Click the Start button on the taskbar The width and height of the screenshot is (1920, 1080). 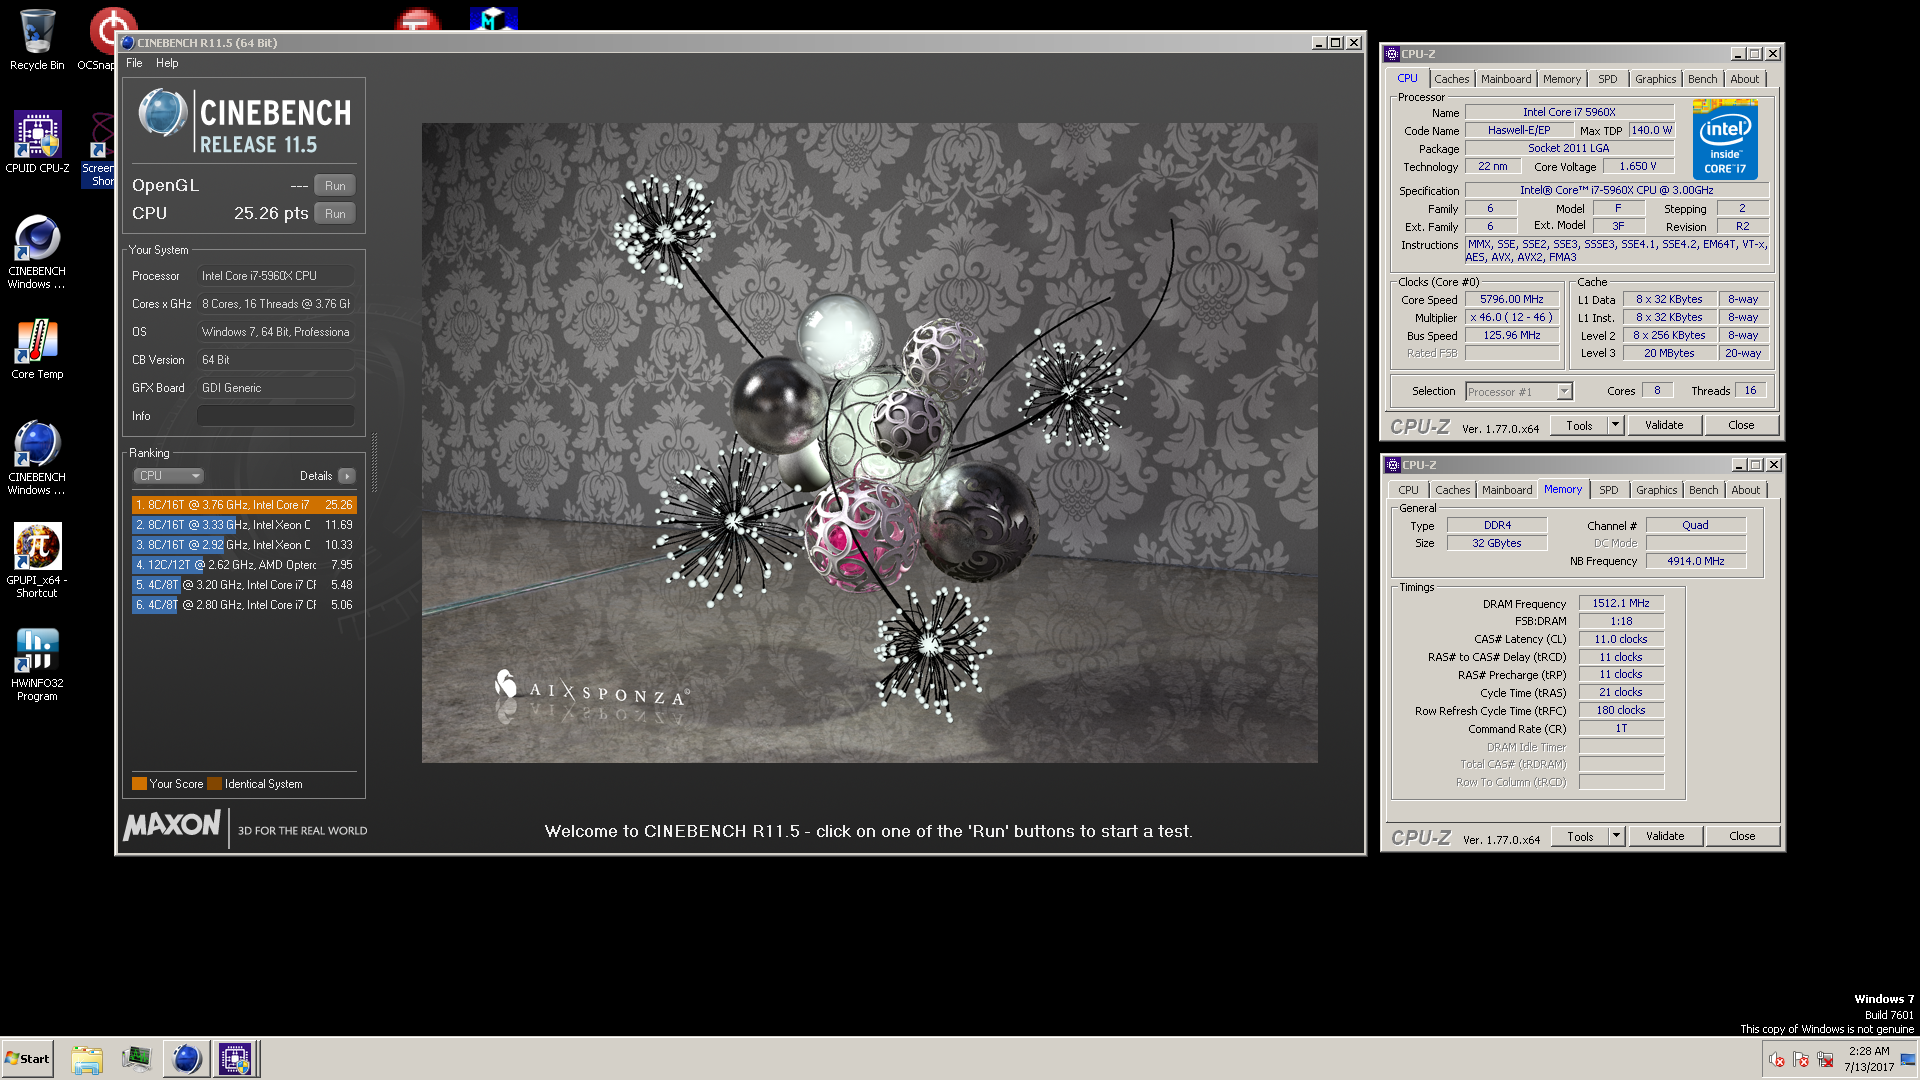pos(27,1059)
